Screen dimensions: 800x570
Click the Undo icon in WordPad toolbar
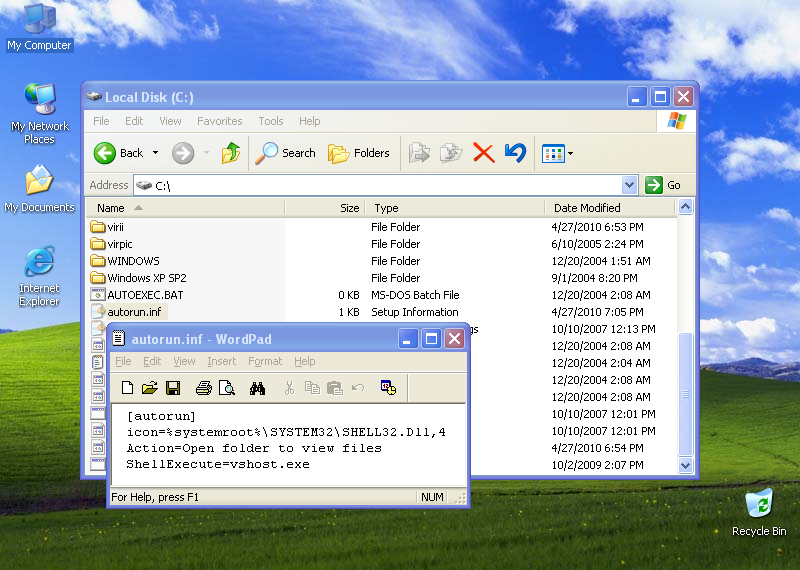point(358,388)
